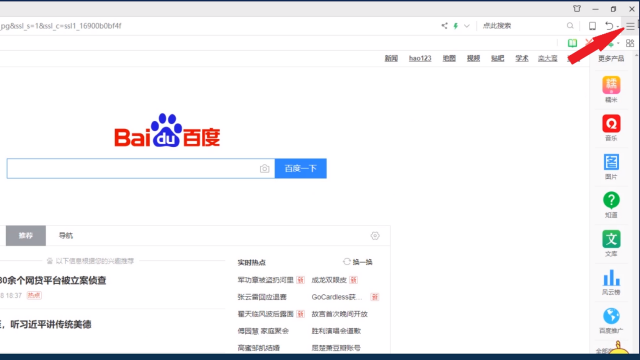Click the address bar URL text
Viewport: 640px width, 360px height.
point(61,26)
